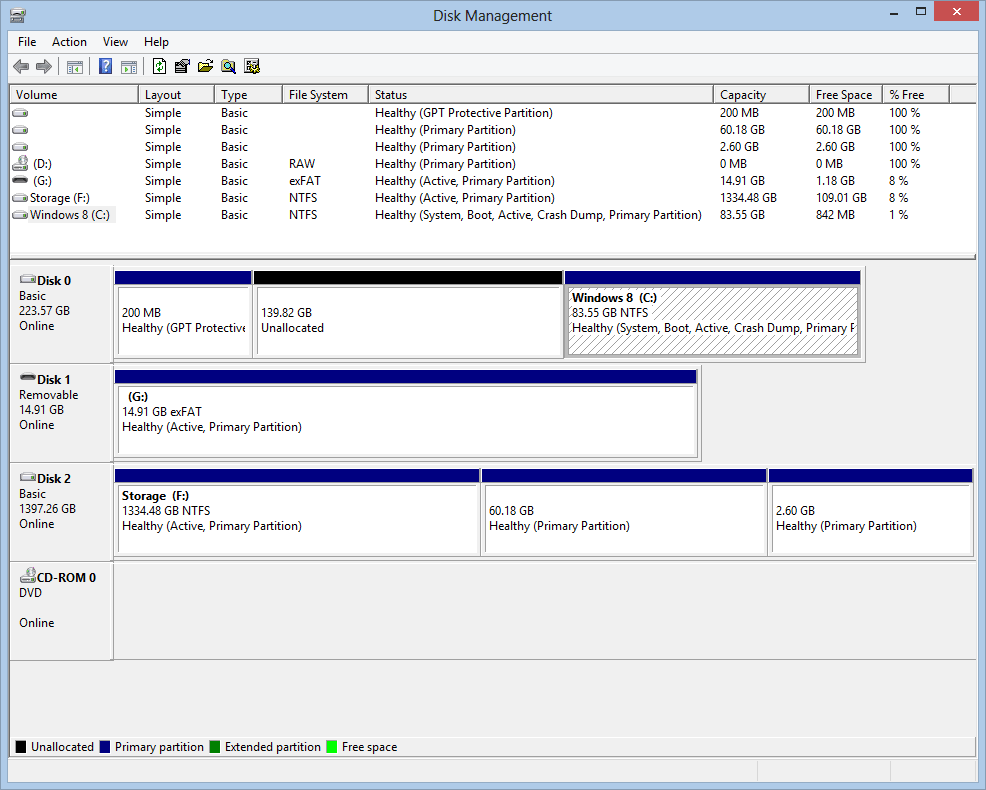Viewport: 986px width, 790px height.
Task: Open Properties from the toolbar icon
Action: pyautogui.click(x=182, y=67)
